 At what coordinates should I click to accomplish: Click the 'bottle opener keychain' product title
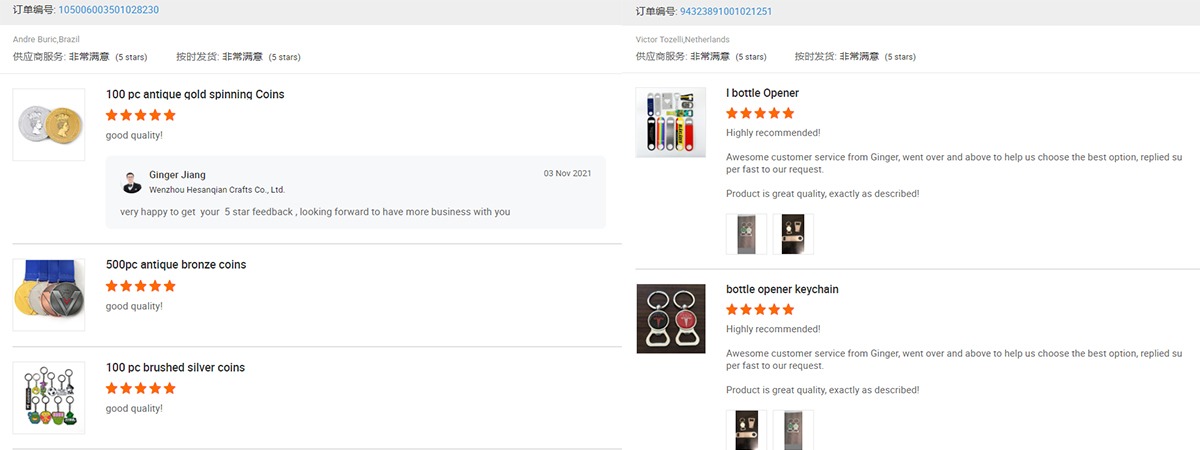[x=782, y=289]
